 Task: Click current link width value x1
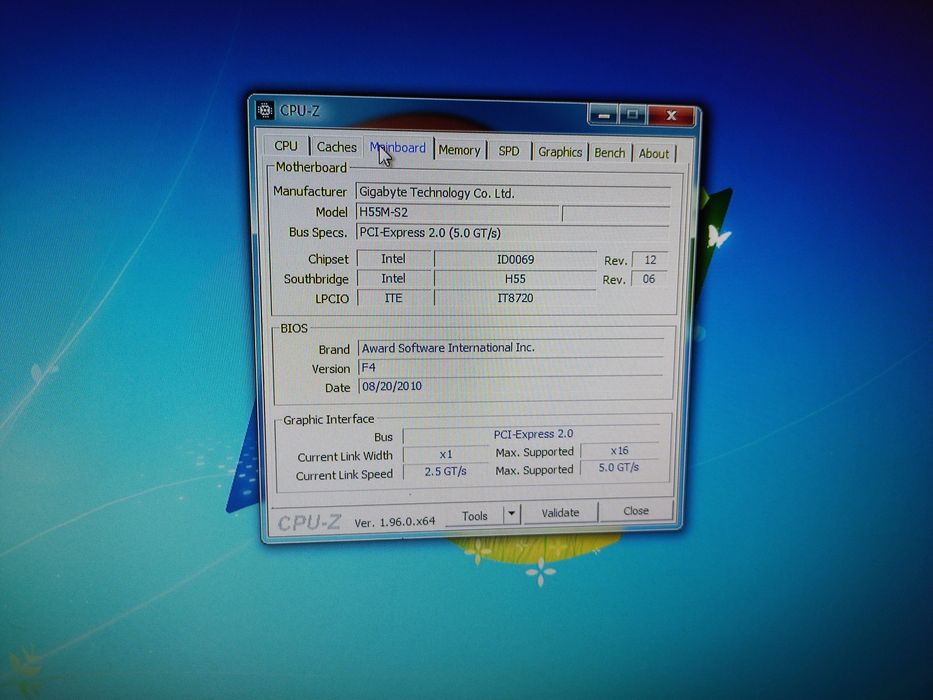446,454
